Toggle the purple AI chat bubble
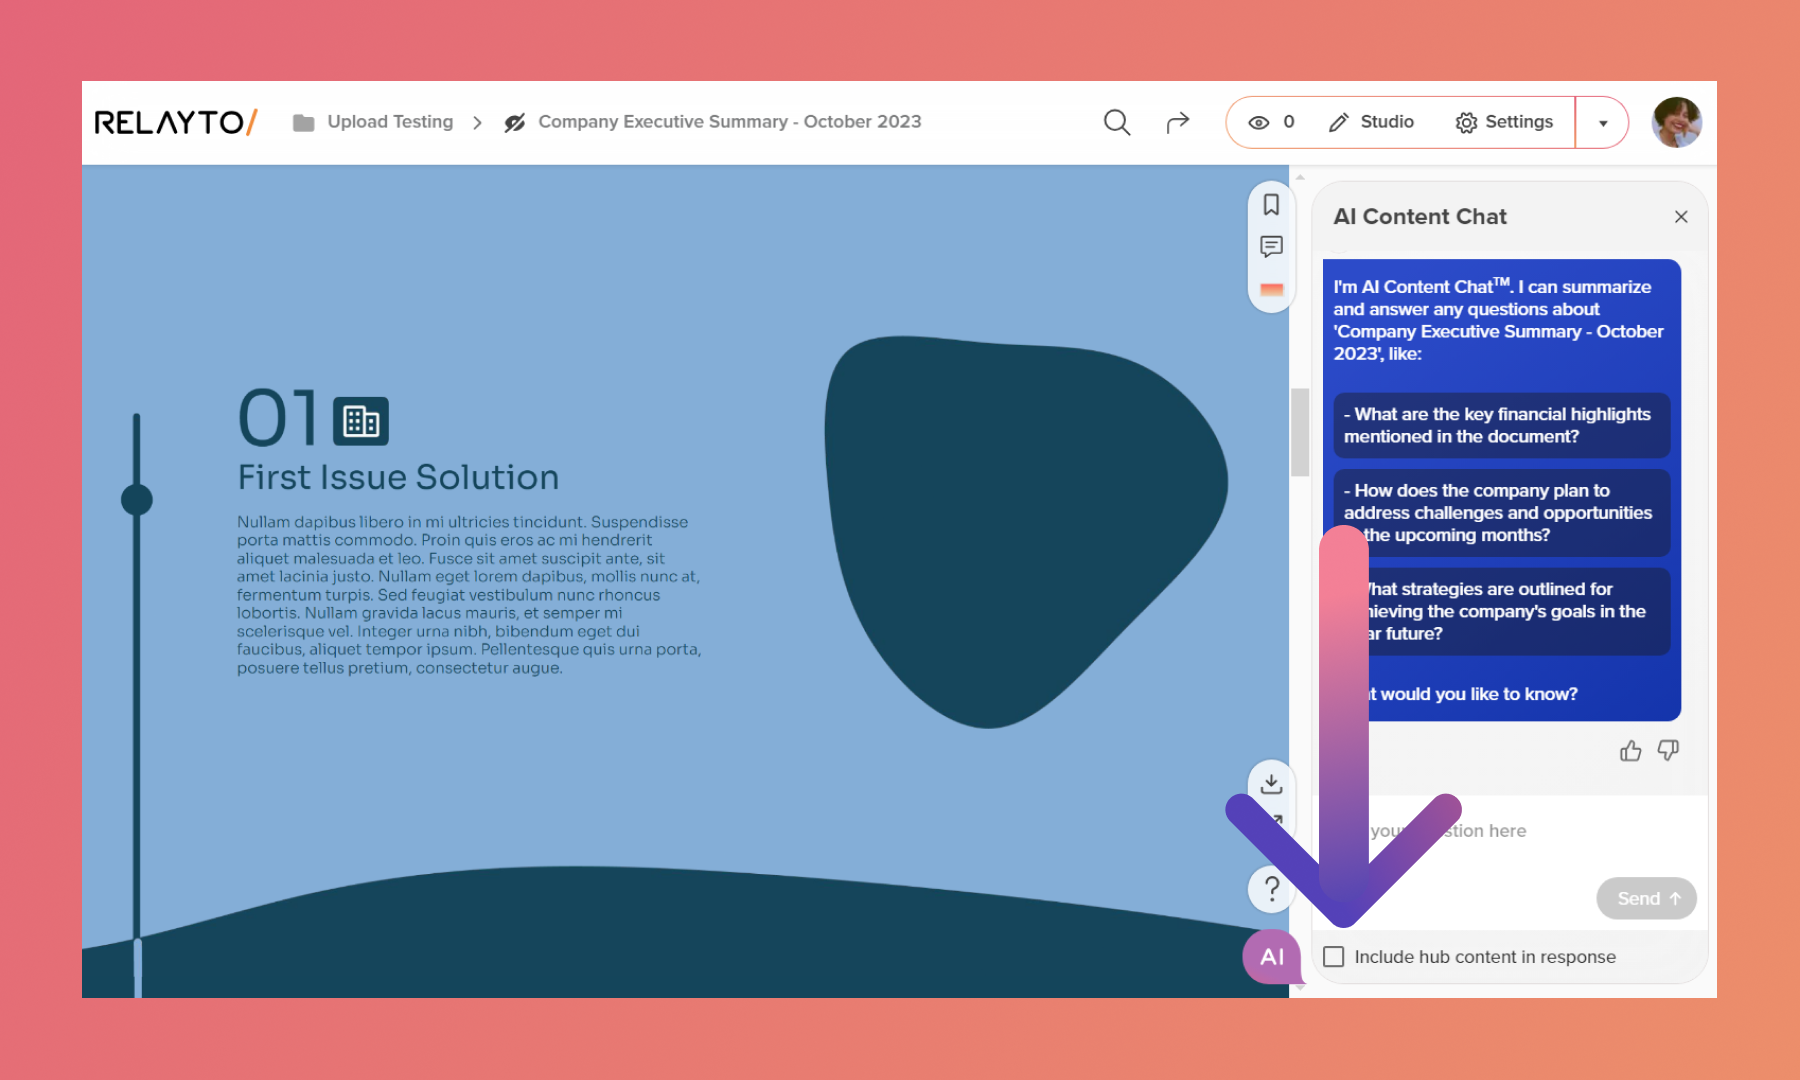 click(1271, 957)
